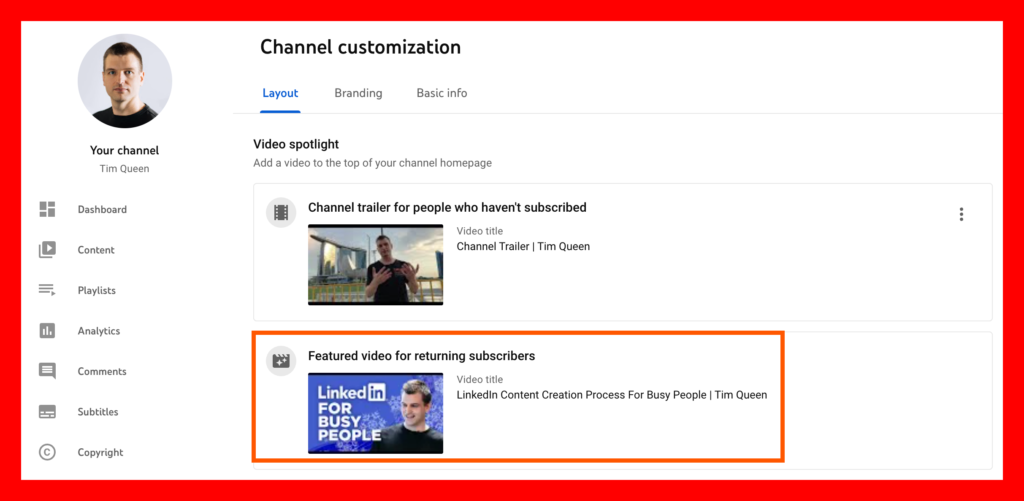Click the Subtitles icon in the sidebar
The width and height of the screenshot is (1024, 501).
47,412
